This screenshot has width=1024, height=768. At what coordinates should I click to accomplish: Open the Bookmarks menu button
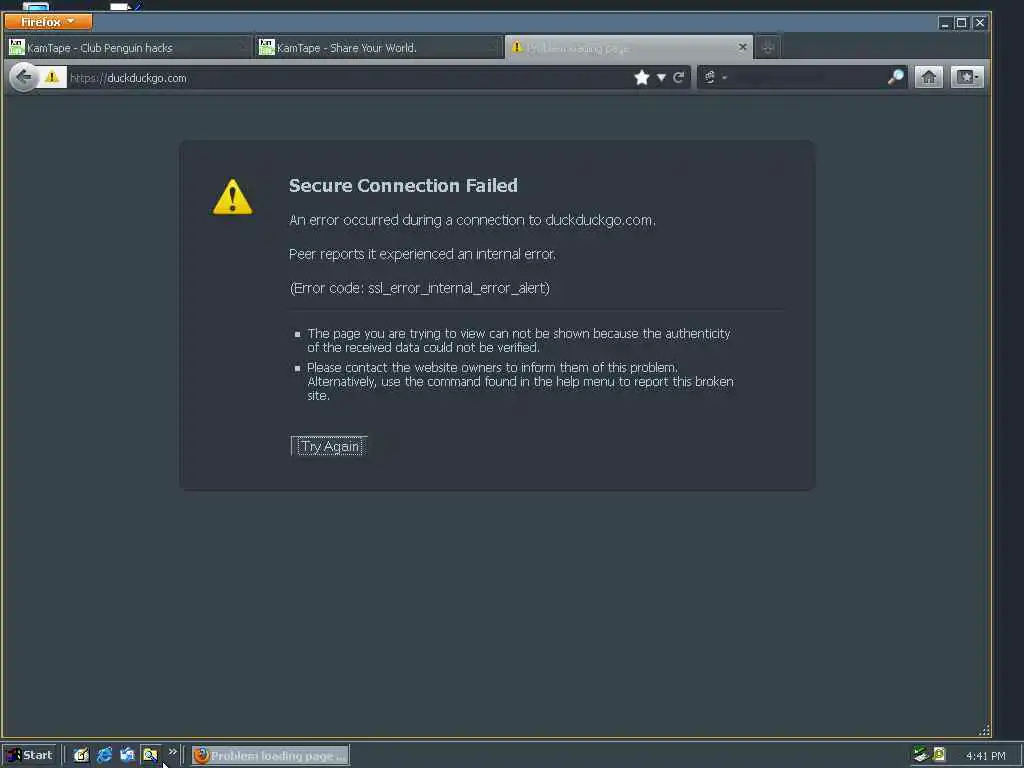point(967,78)
